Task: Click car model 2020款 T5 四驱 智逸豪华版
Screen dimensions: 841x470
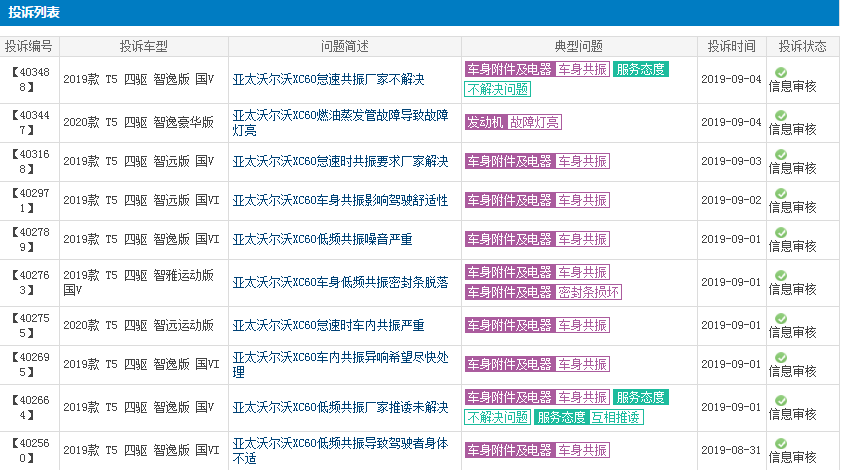Action: pos(138,122)
